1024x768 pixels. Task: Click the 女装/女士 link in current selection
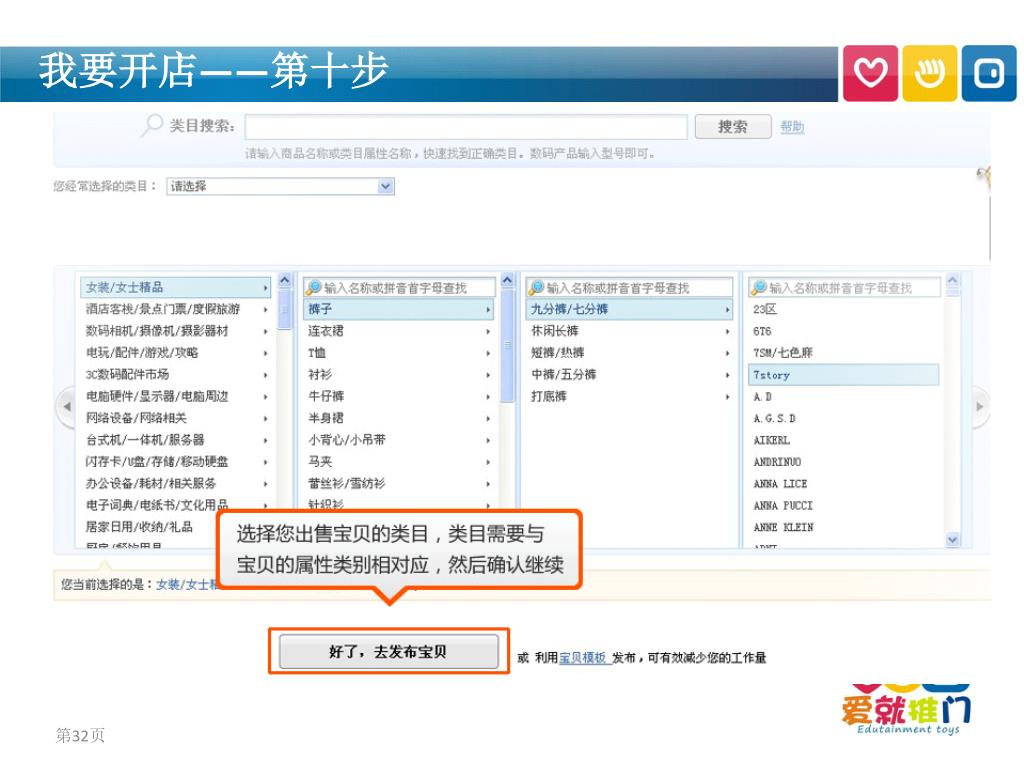pyautogui.click(x=186, y=584)
